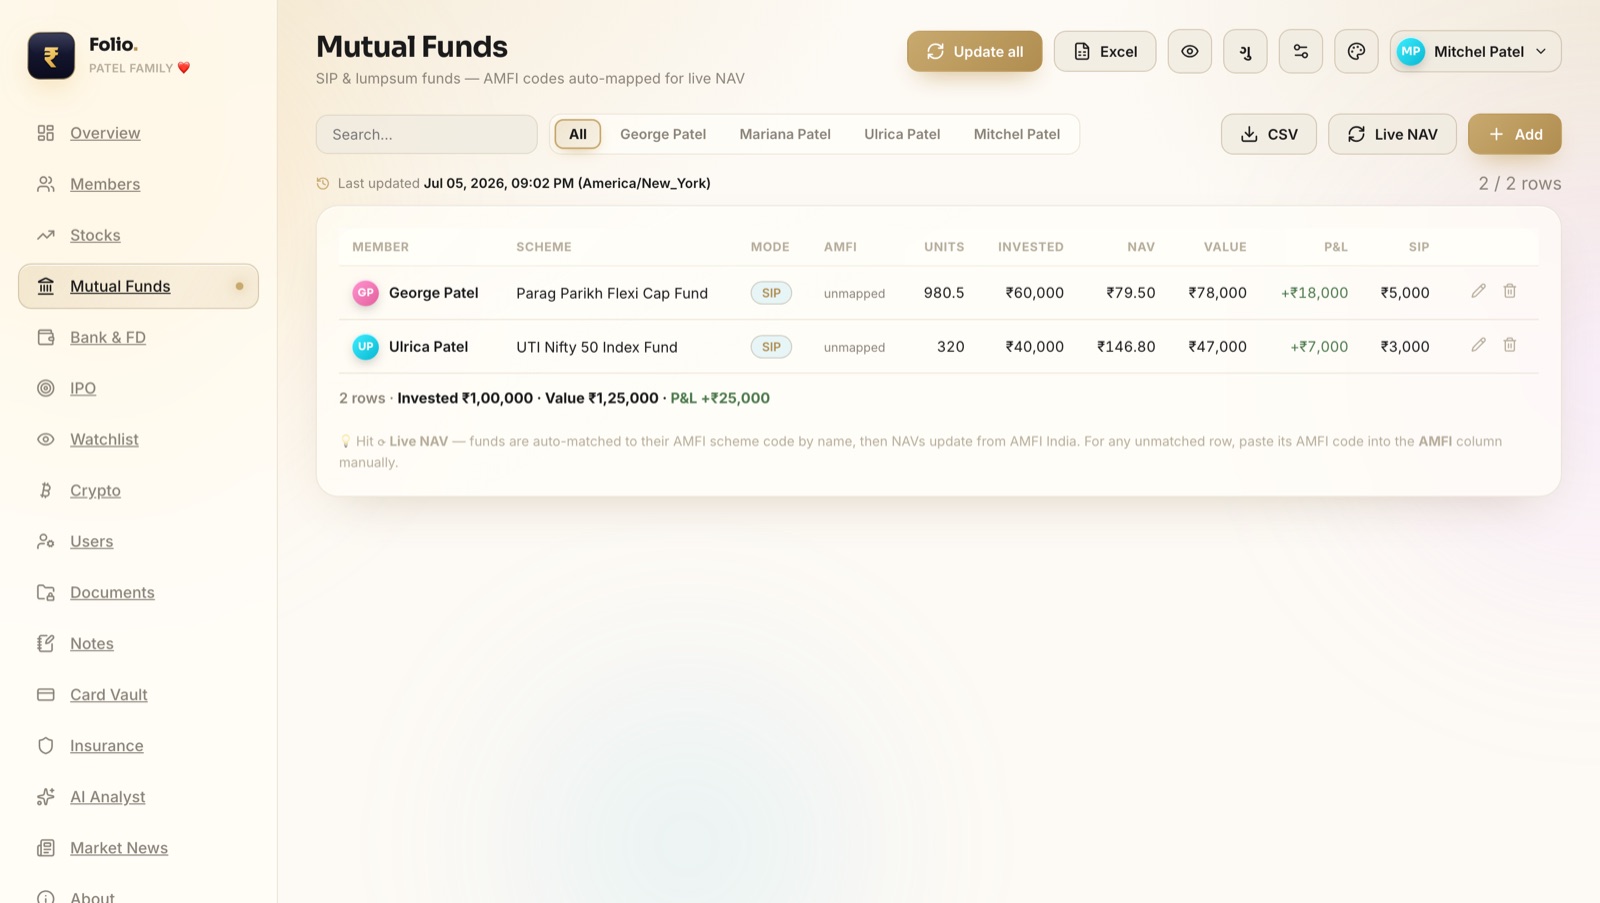Image resolution: width=1600 pixels, height=903 pixels.
Task: Click the Card Vault card icon
Action: click(46, 694)
